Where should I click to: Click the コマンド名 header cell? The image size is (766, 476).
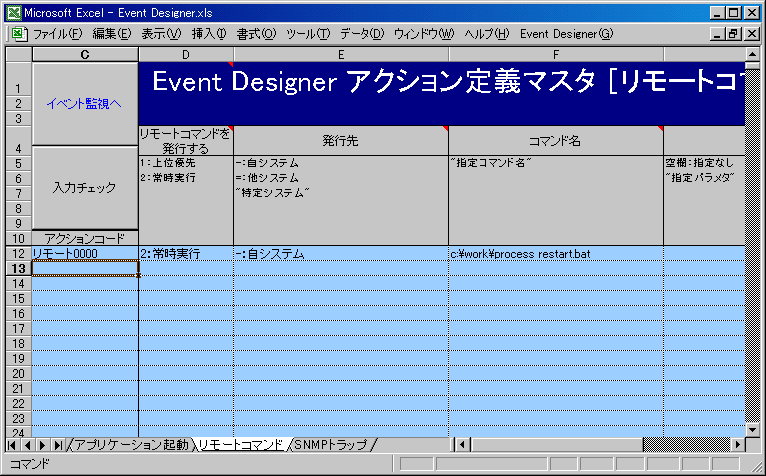click(x=556, y=141)
